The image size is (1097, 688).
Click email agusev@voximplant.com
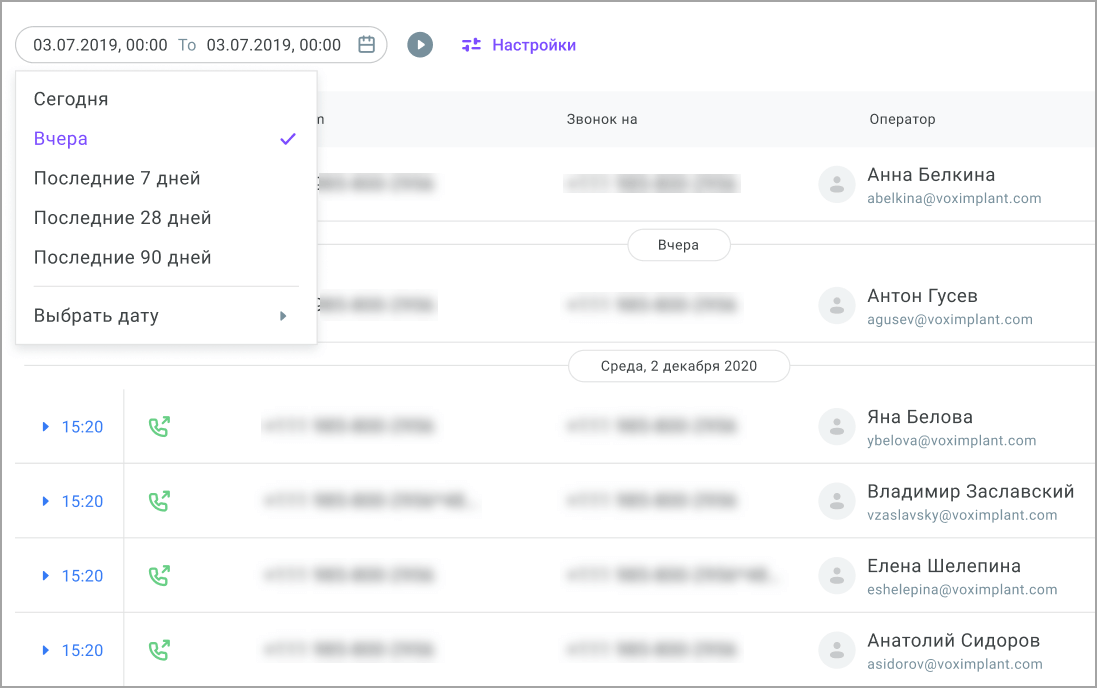point(950,320)
